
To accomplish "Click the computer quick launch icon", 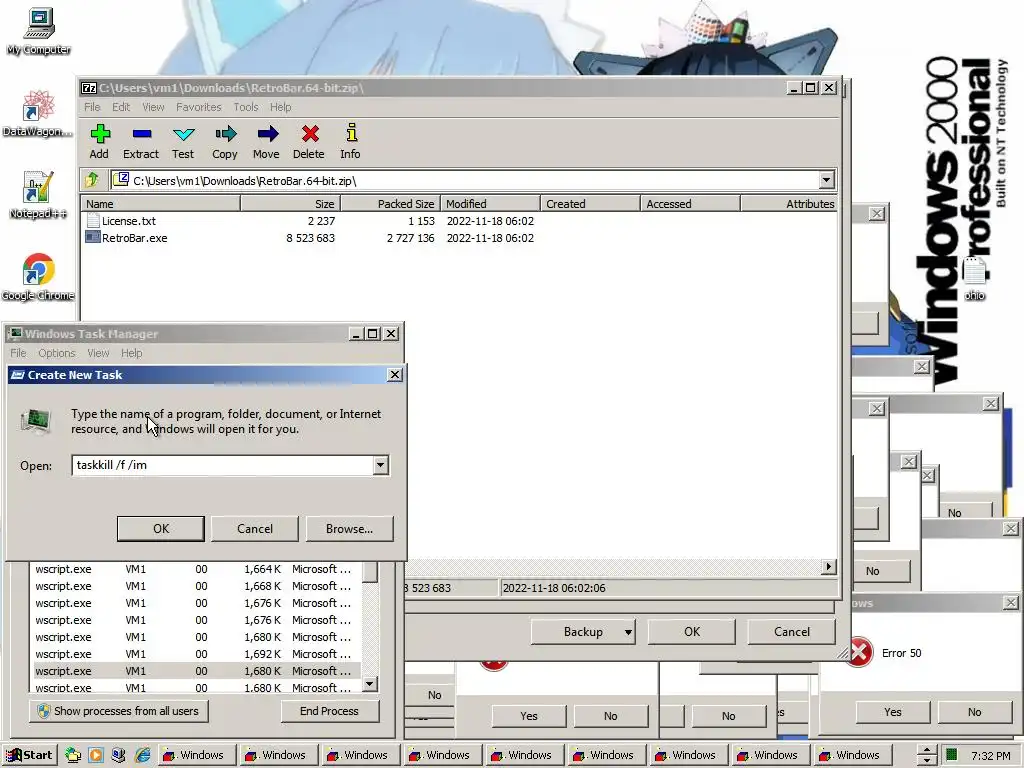I will (118, 756).
